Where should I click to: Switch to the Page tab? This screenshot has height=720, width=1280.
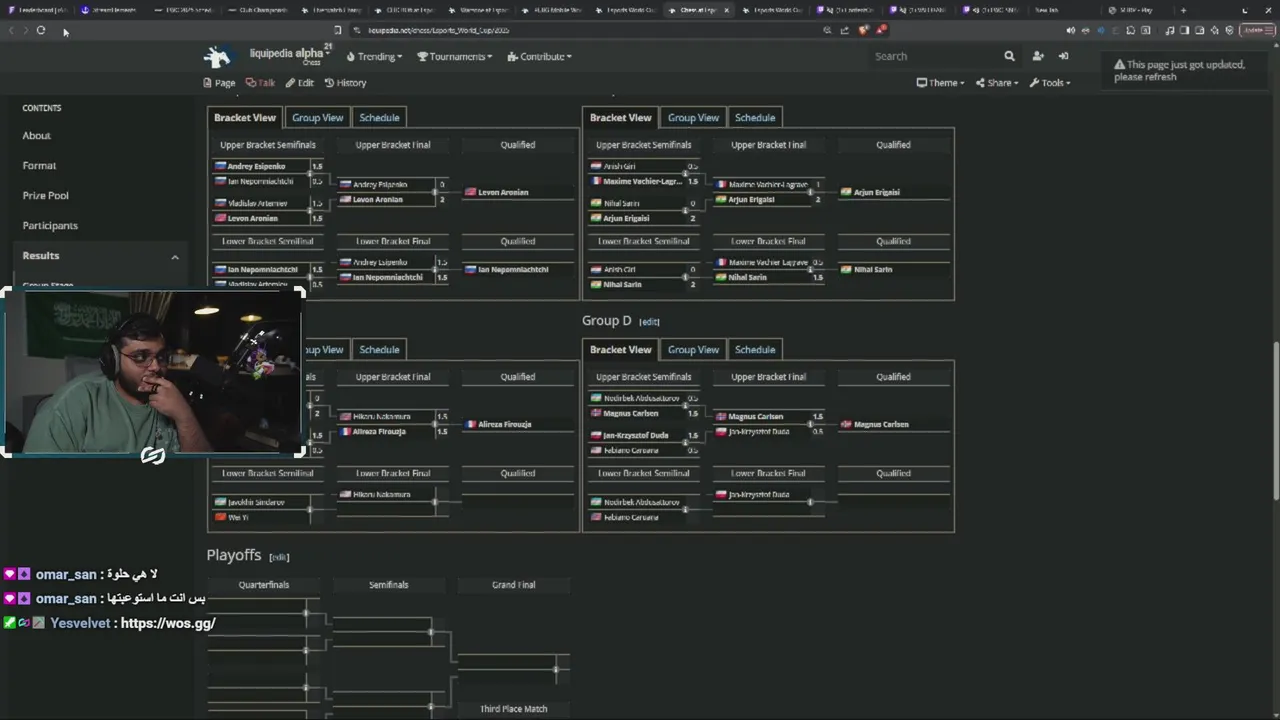pyautogui.click(x=219, y=83)
